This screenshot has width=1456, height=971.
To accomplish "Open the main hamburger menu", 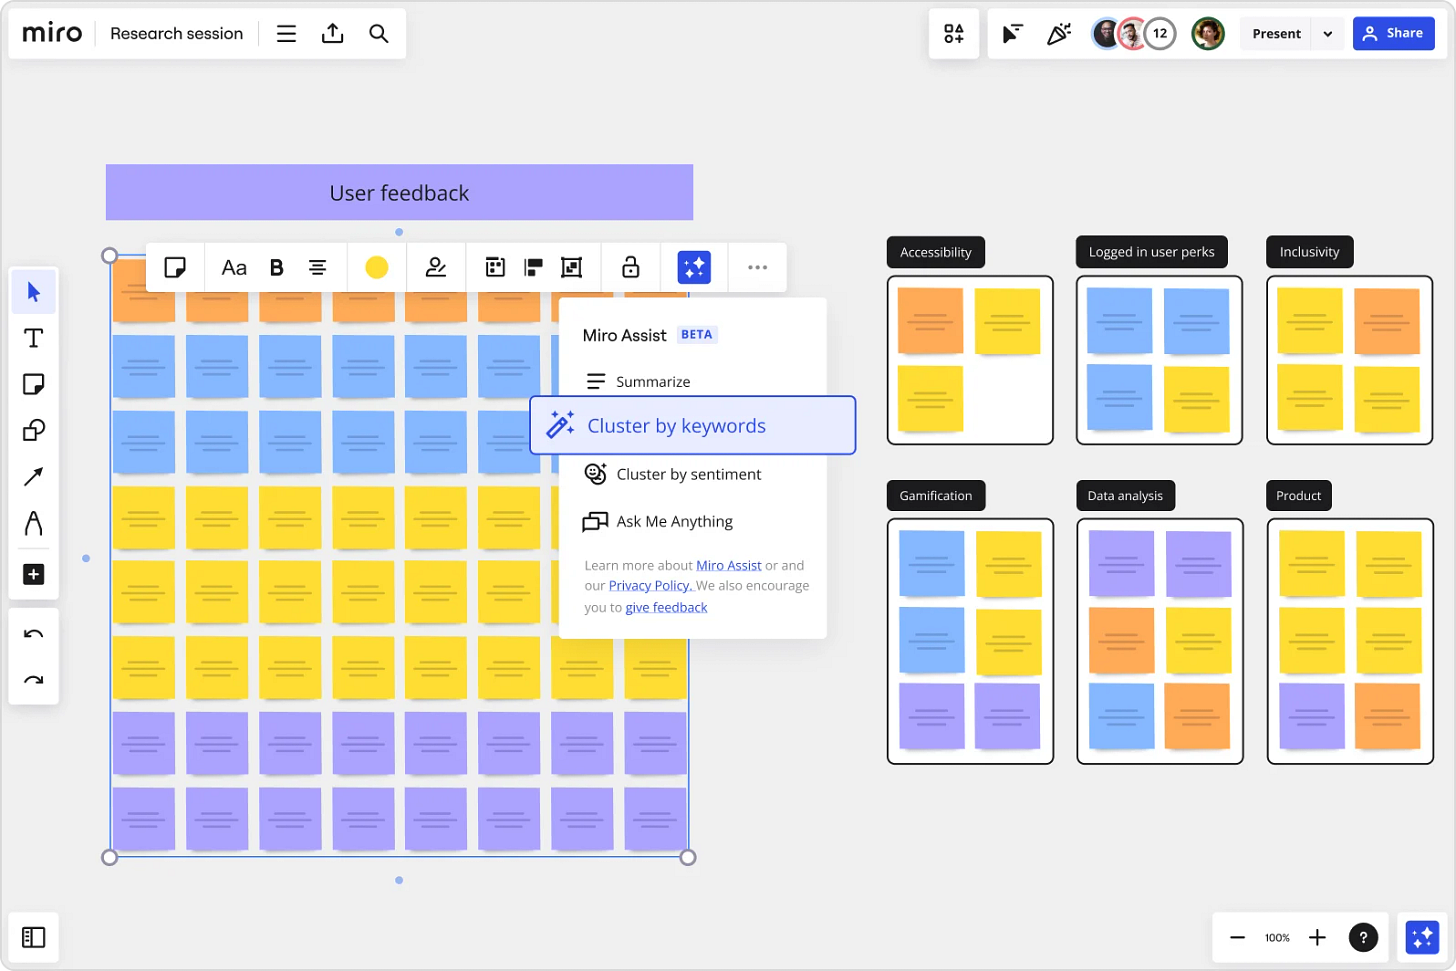I will coord(286,33).
